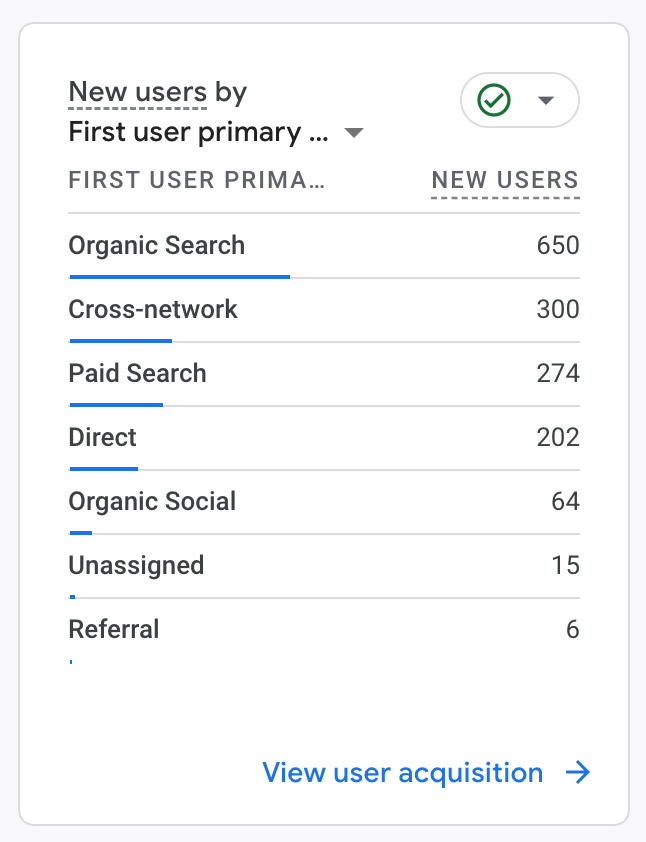This screenshot has width=646, height=842.
Task: Open the New users metric selector
Action: pos(137,92)
